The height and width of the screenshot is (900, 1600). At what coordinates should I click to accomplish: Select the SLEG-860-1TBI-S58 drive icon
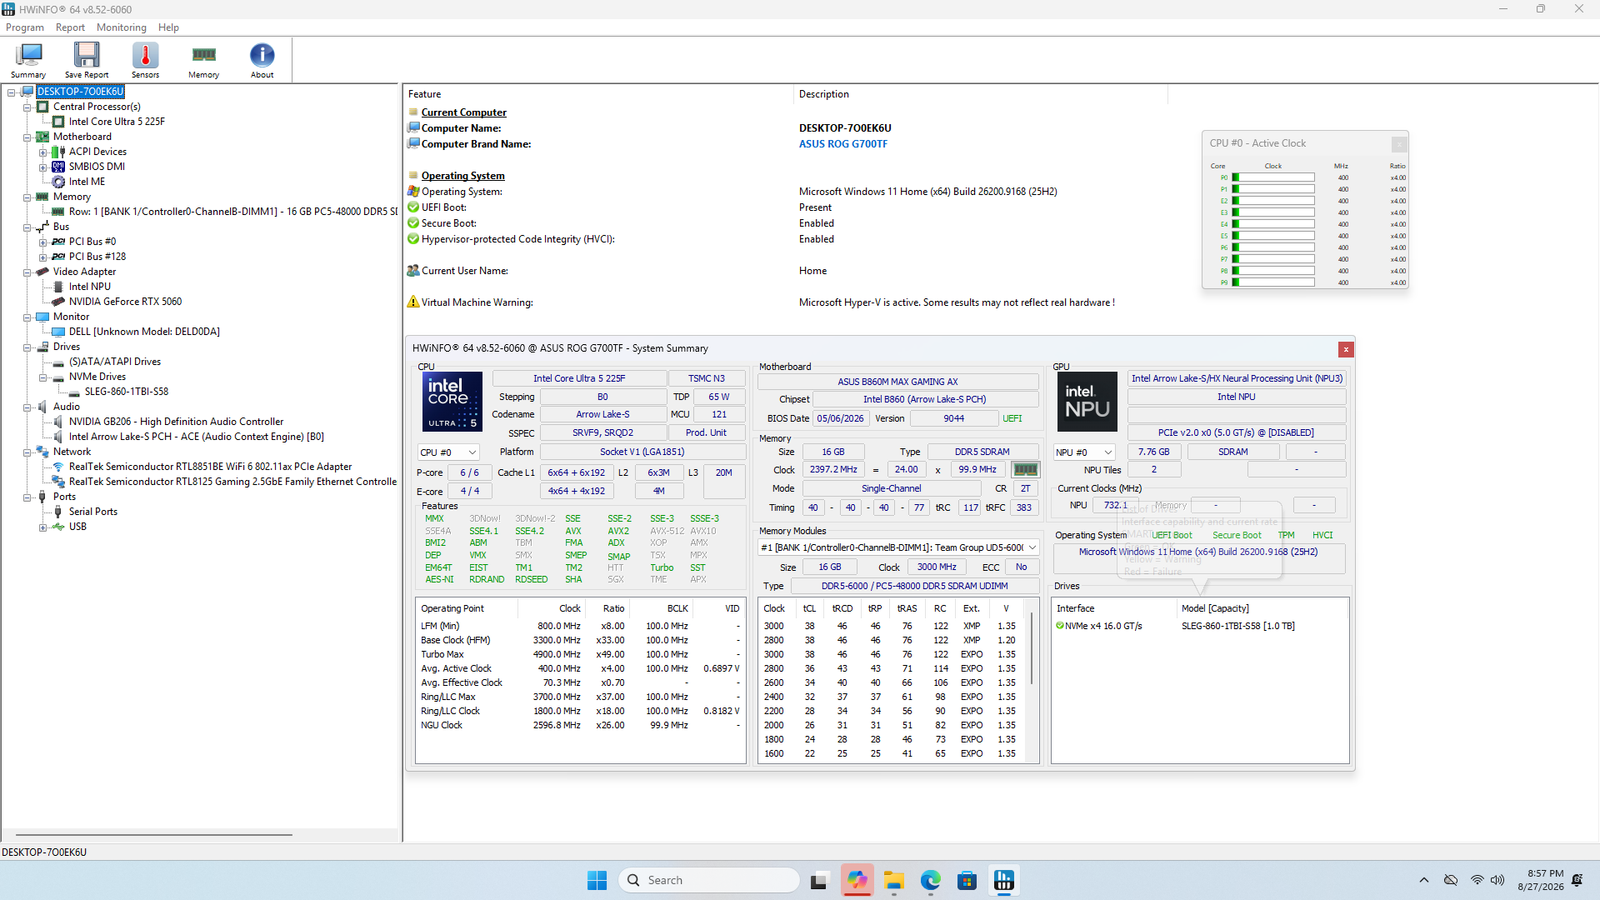pos(74,392)
